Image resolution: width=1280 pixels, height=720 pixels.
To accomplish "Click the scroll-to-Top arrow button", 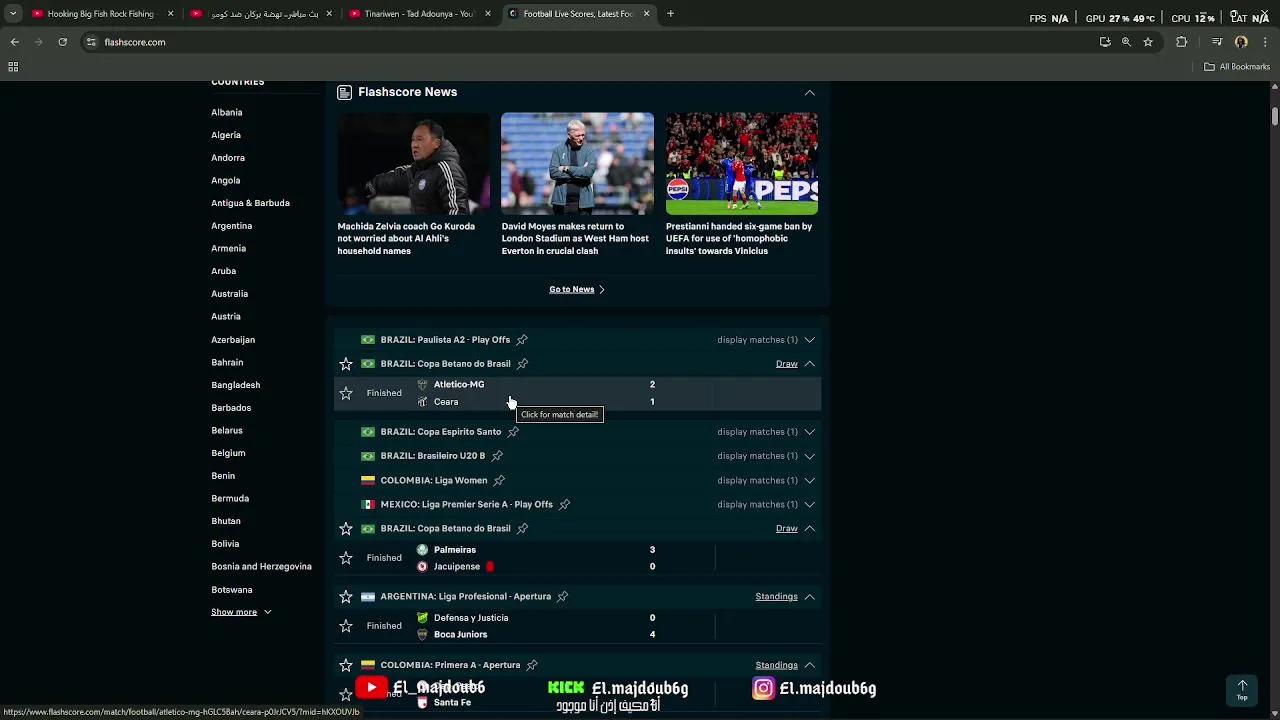I will tap(1242, 690).
